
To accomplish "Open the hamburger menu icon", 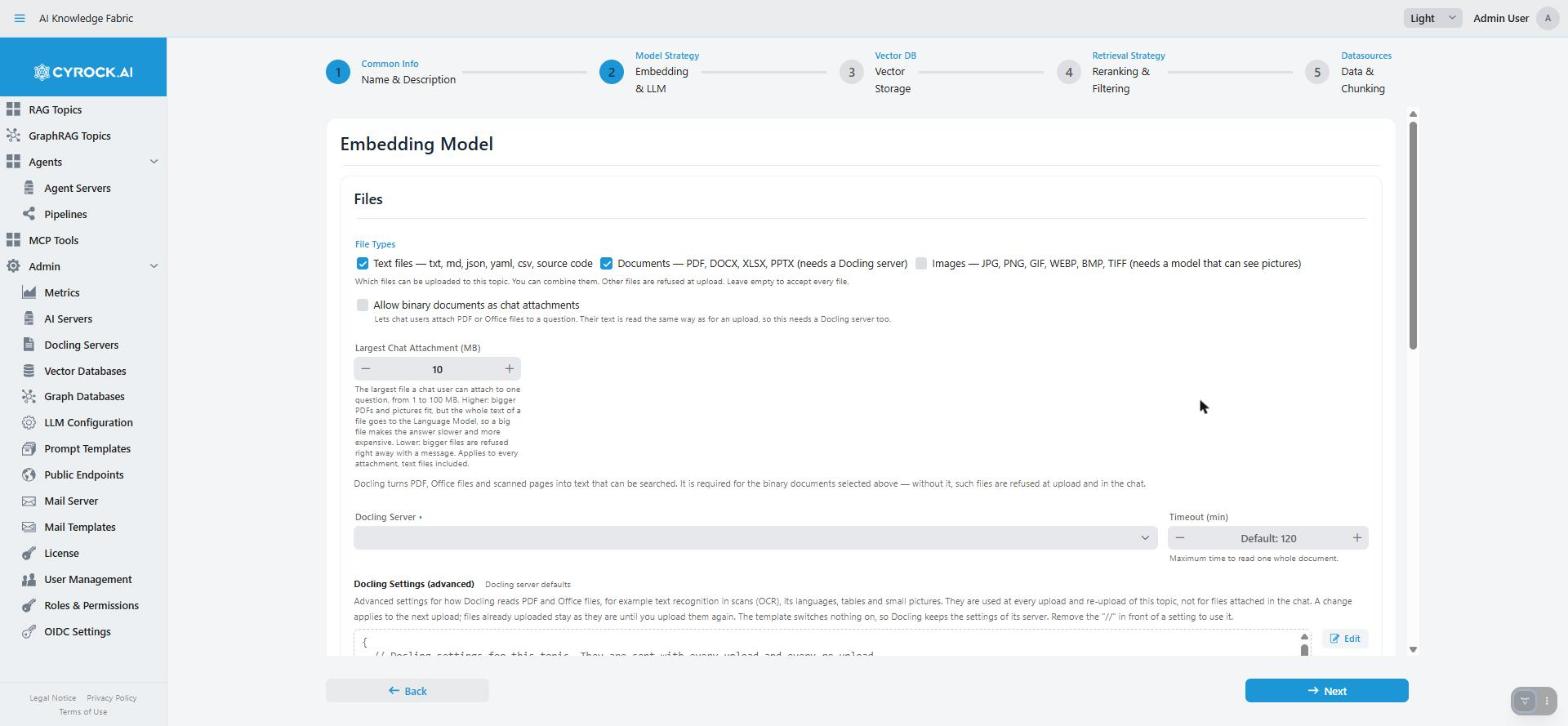I will (x=19, y=18).
